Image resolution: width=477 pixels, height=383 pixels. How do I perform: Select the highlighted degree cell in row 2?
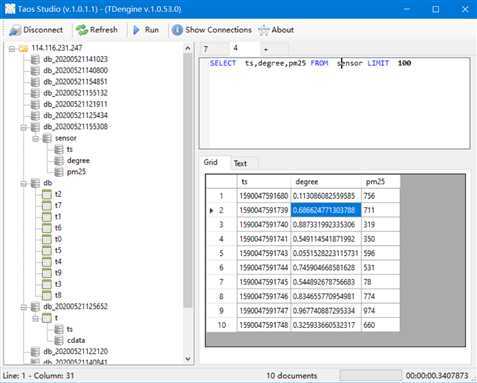[326, 210]
